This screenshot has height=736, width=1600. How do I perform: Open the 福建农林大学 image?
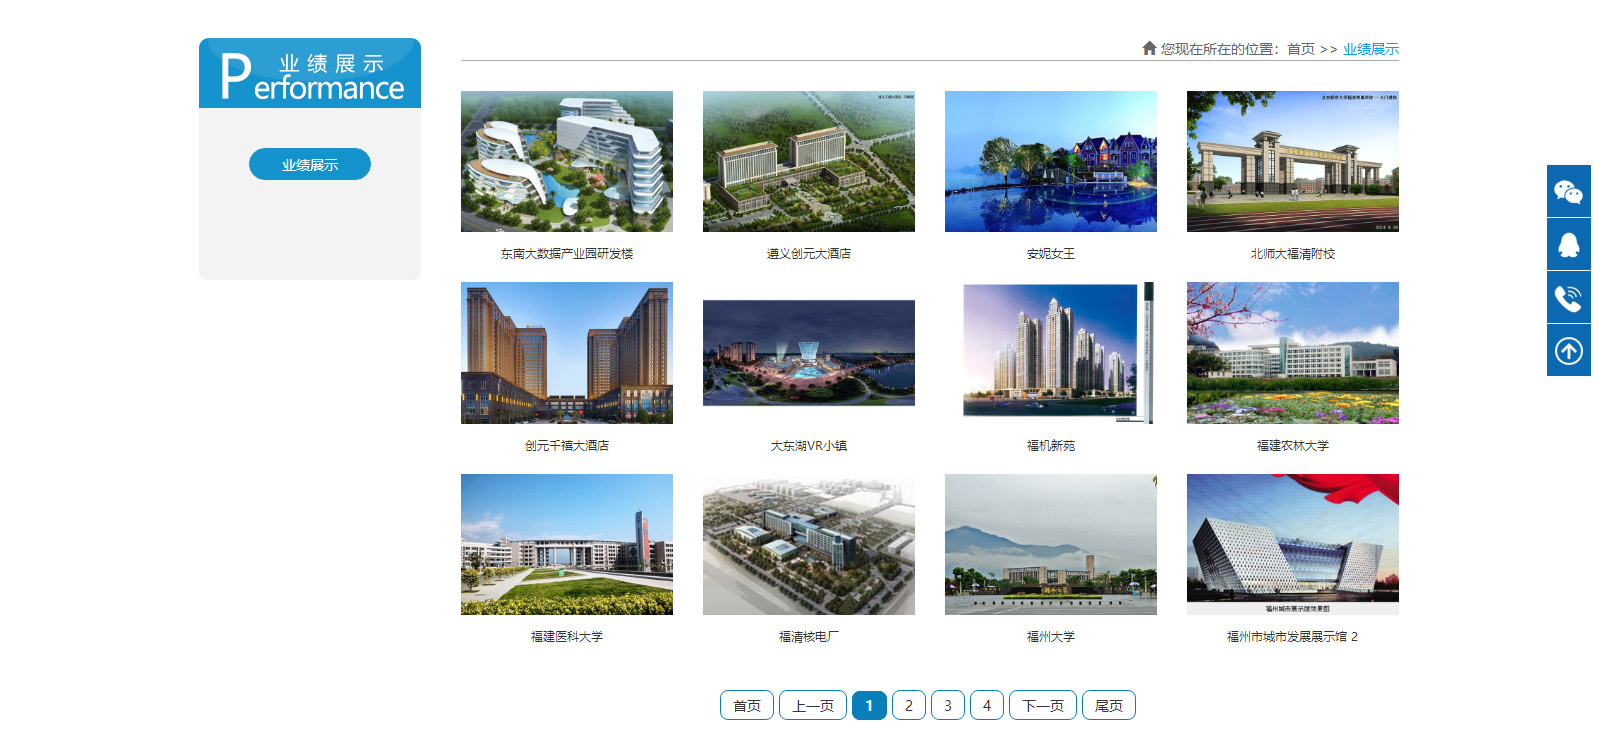1292,353
